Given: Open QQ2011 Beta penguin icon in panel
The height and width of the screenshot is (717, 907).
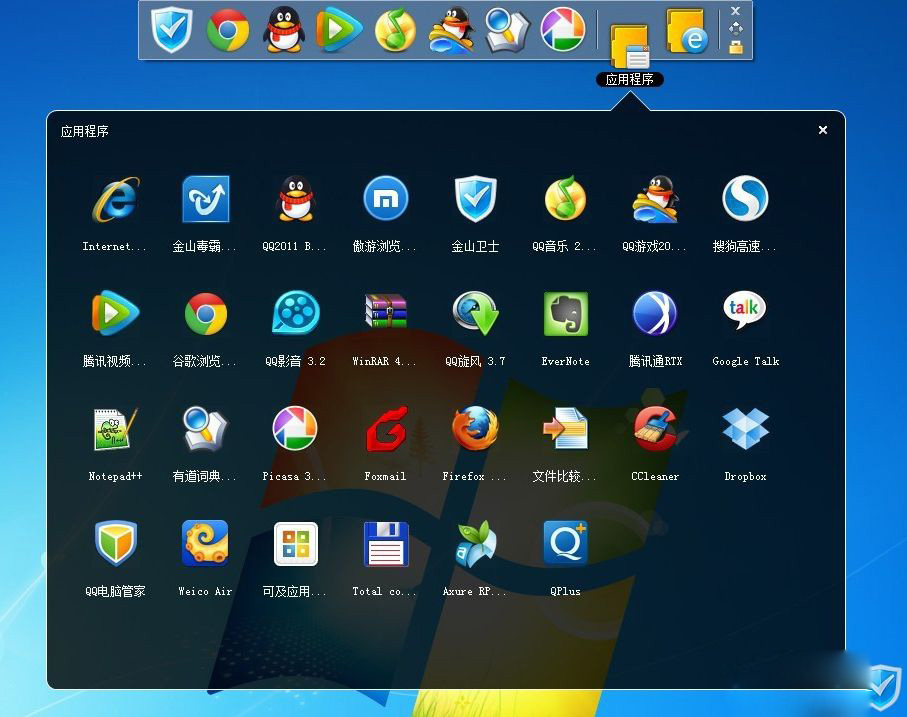Looking at the screenshot, I should point(296,199).
